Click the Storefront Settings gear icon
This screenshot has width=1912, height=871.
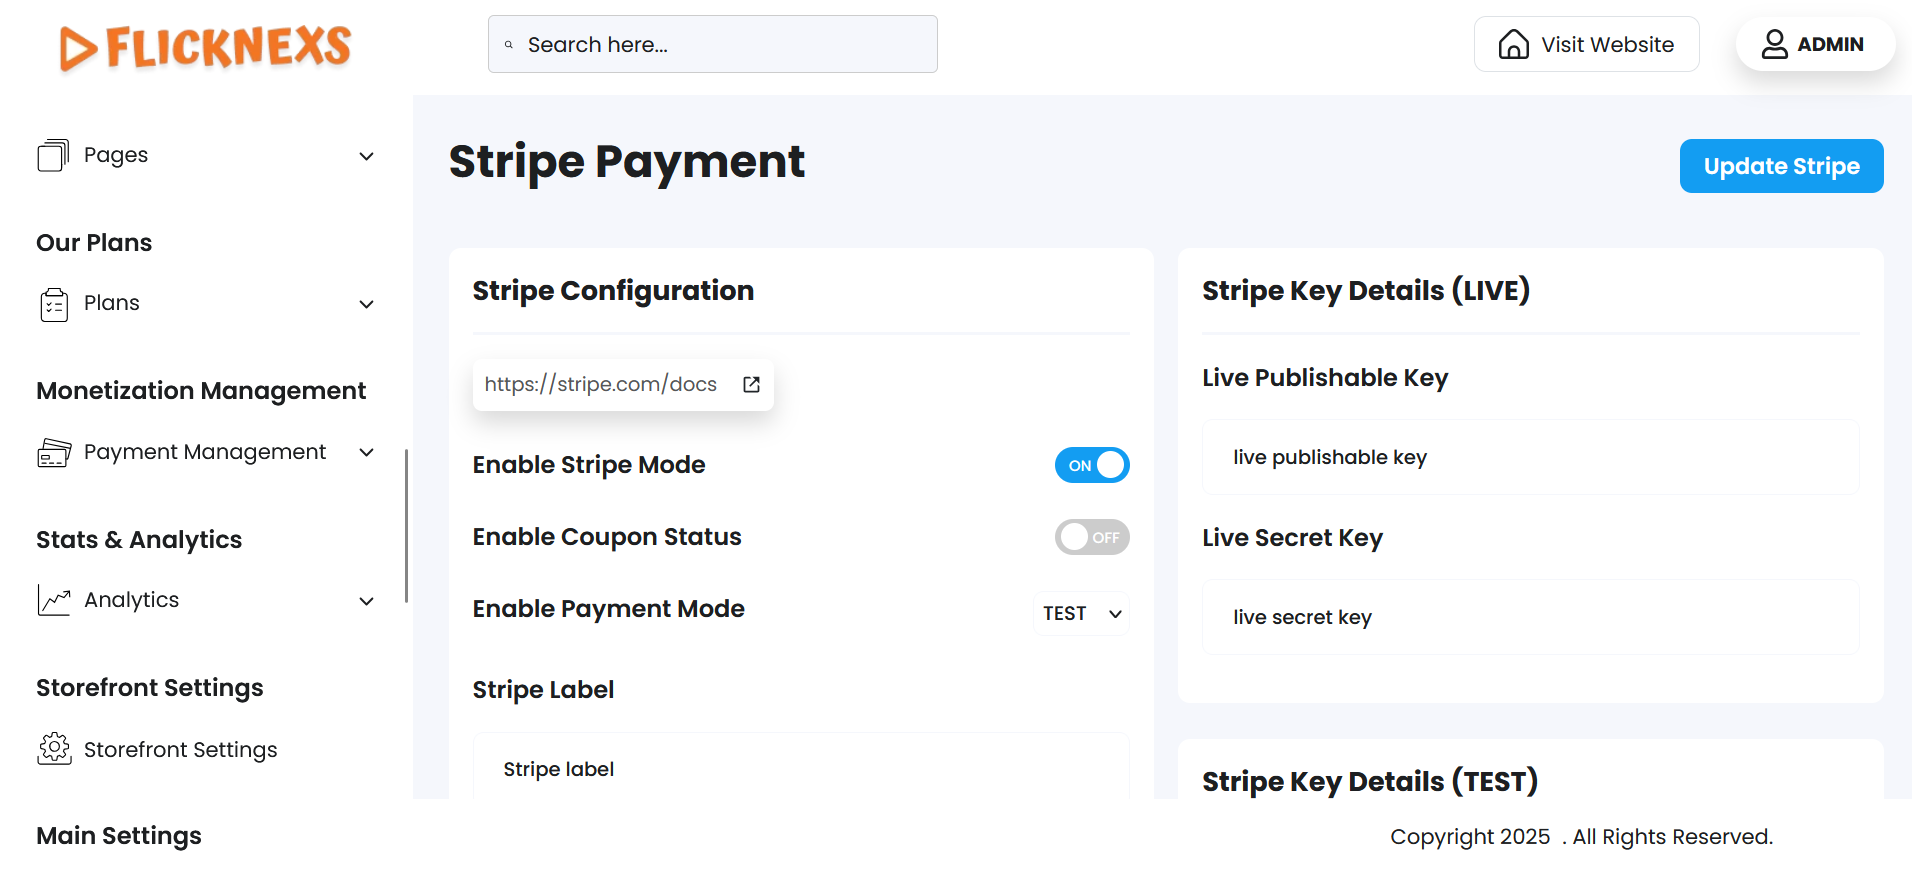click(54, 749)
